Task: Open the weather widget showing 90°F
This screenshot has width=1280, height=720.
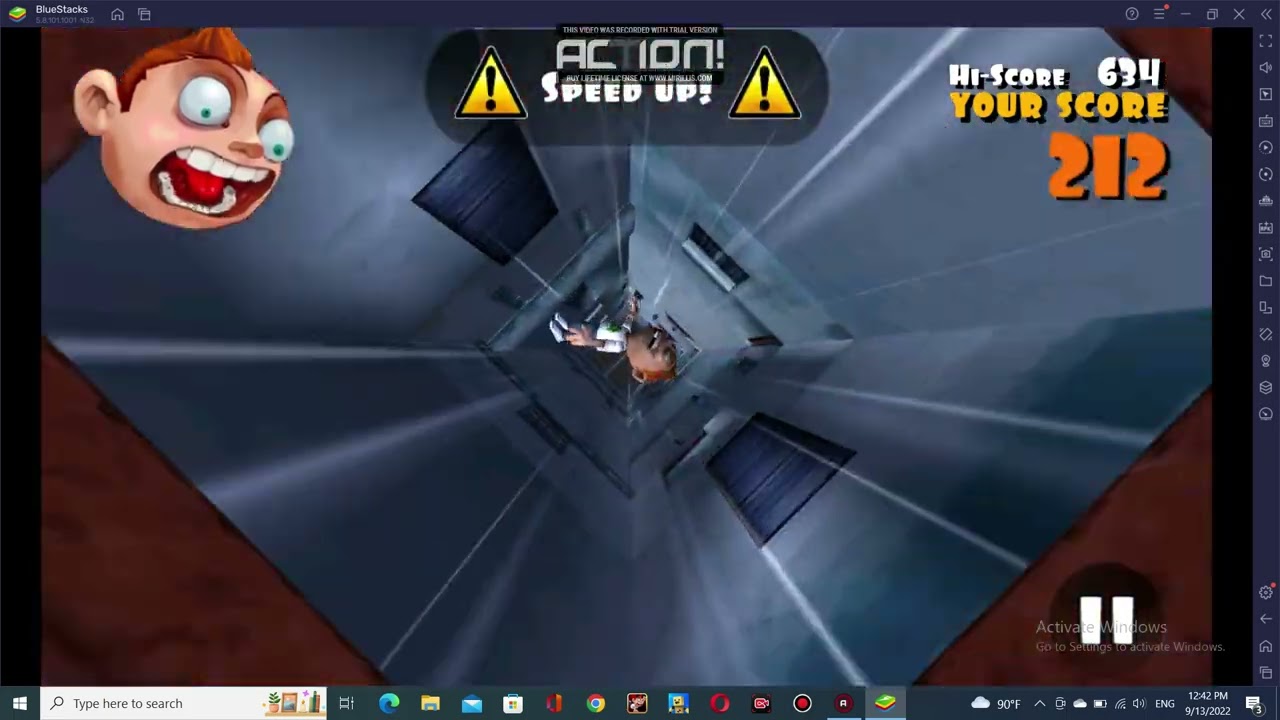Action: tap(996, 703)
